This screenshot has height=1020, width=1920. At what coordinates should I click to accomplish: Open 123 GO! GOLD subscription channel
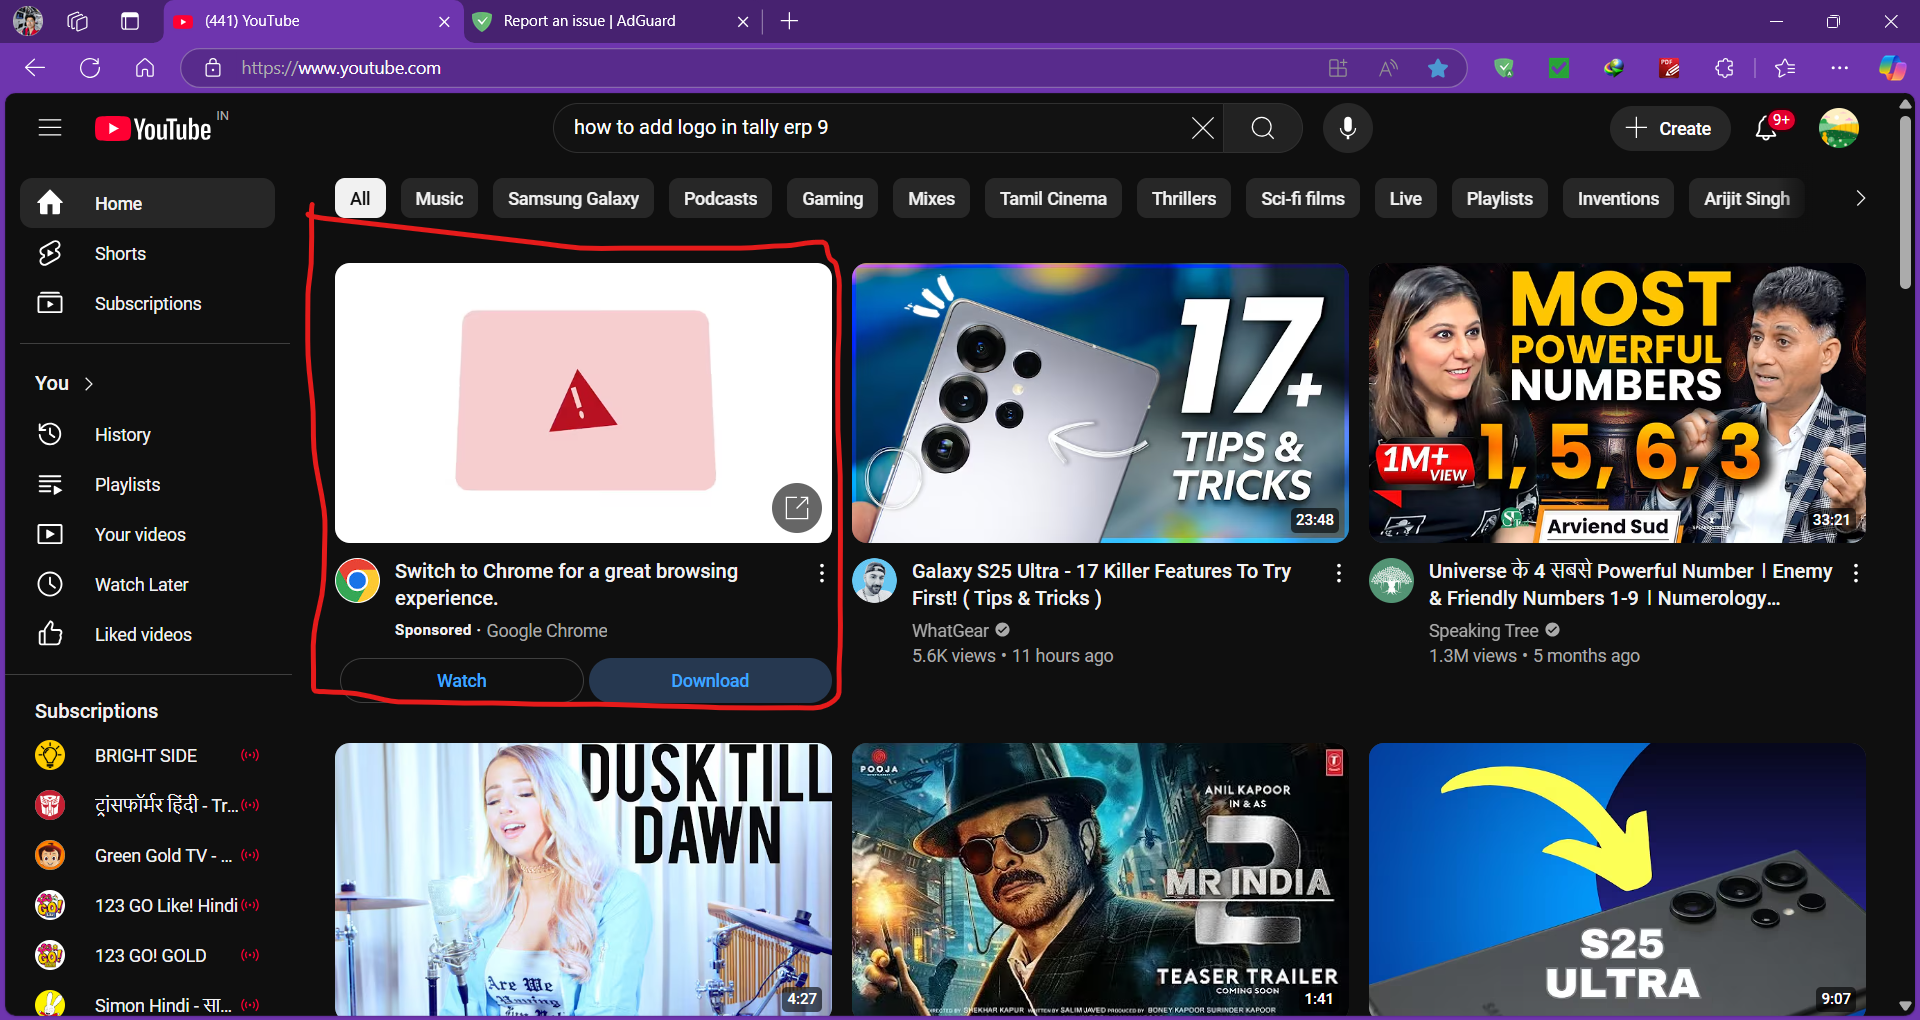point(148,956)
